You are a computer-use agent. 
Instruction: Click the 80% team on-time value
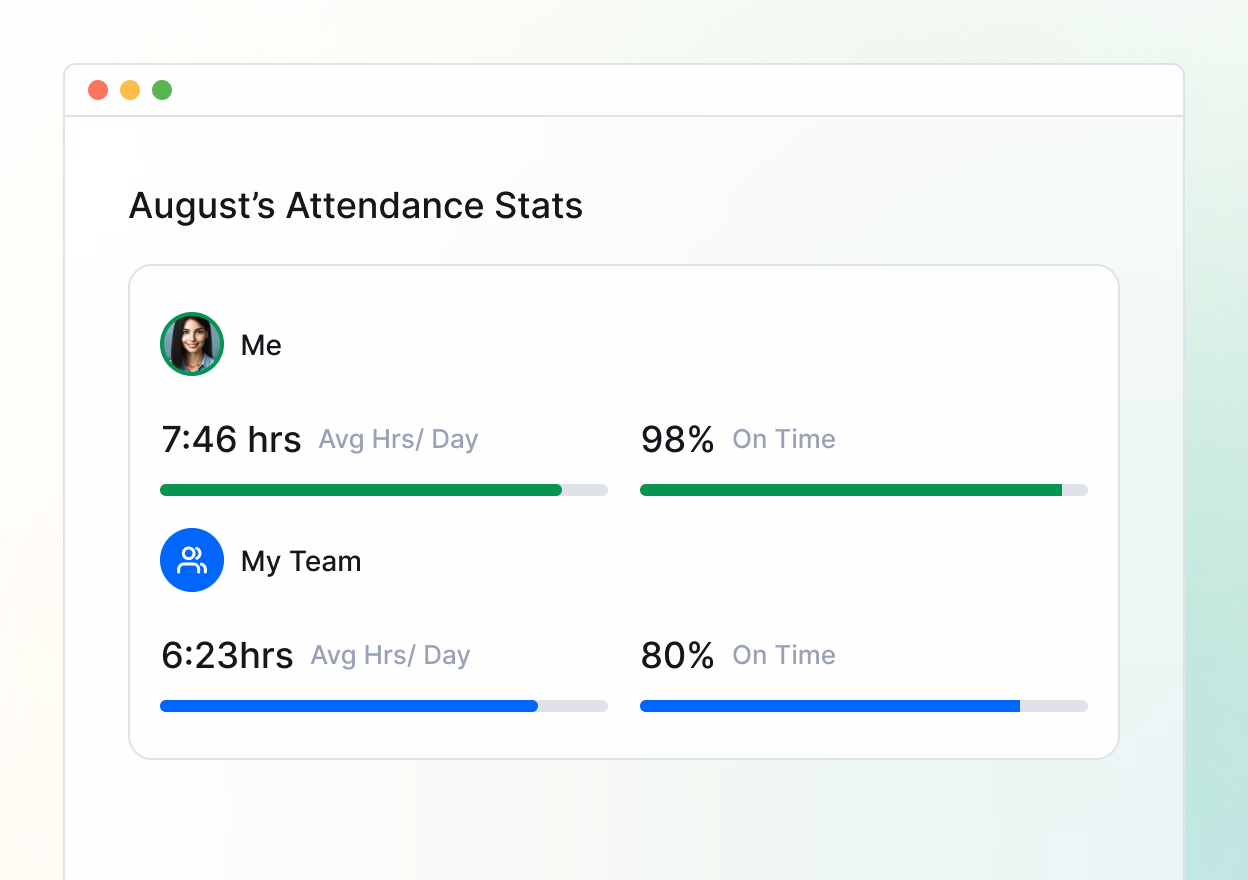(678, 656)
